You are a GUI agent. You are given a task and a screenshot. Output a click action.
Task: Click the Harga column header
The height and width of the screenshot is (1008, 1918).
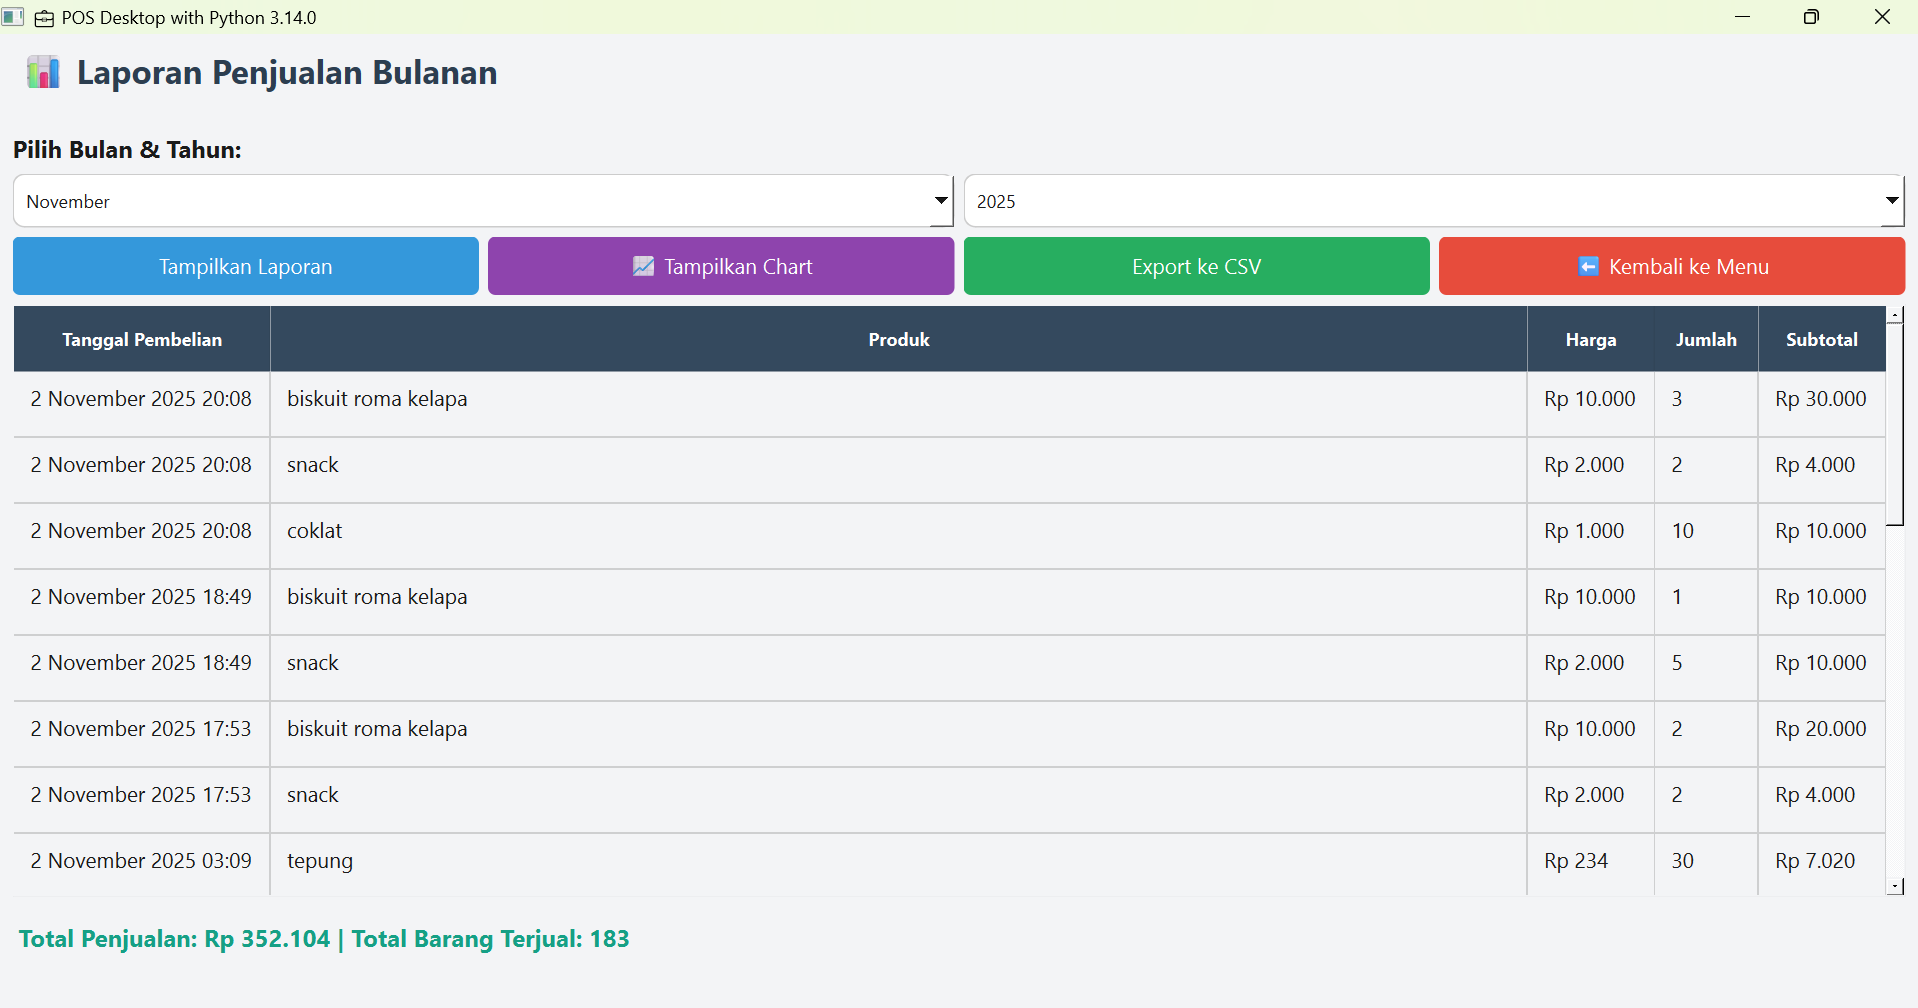pyautogui.click(x=1590, y=340)
